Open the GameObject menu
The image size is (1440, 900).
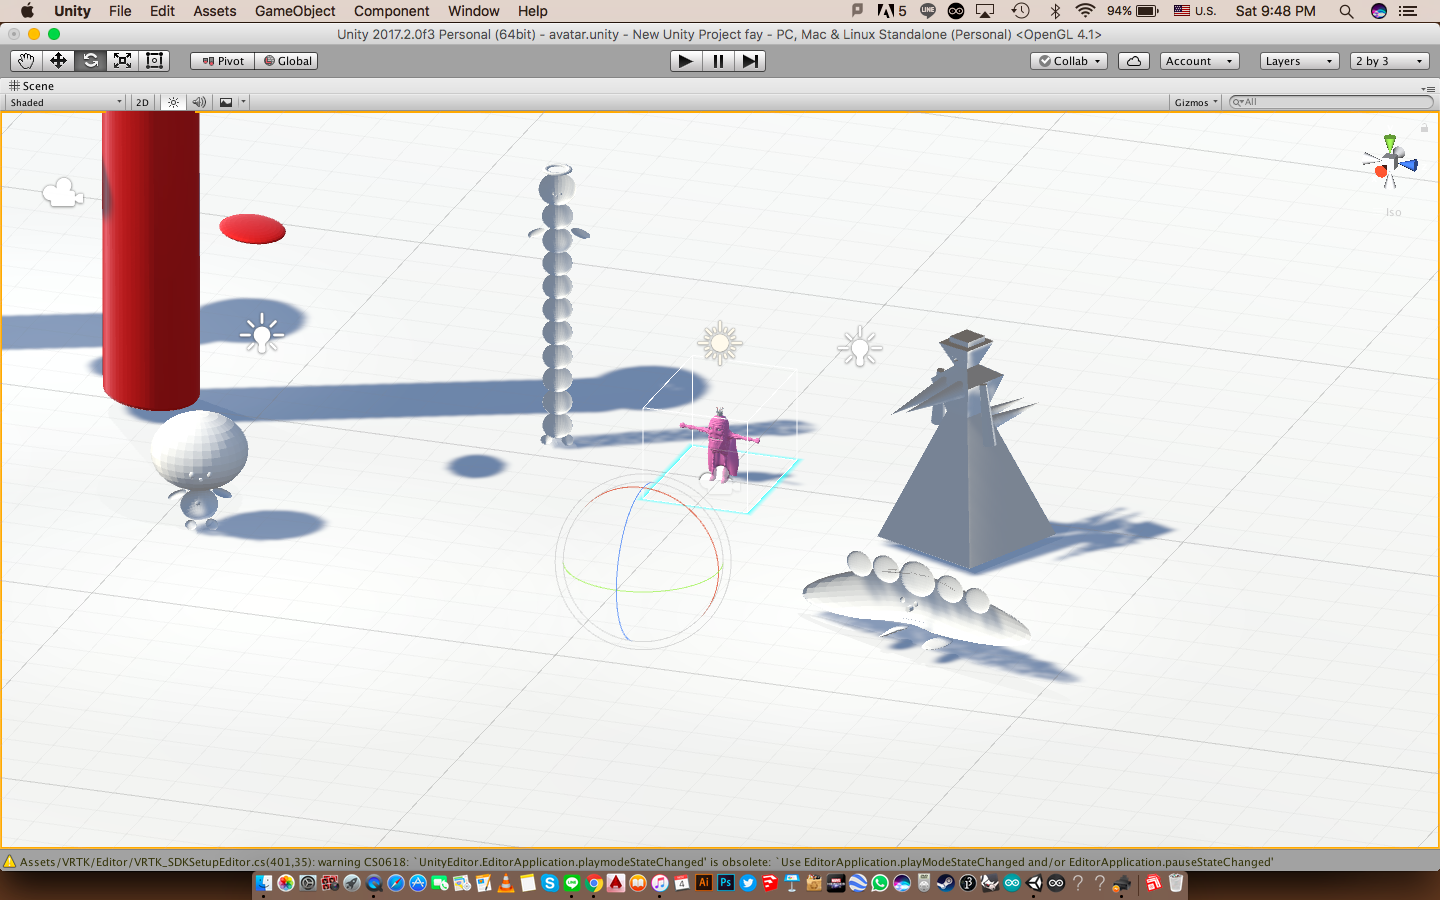pos(295,11)
